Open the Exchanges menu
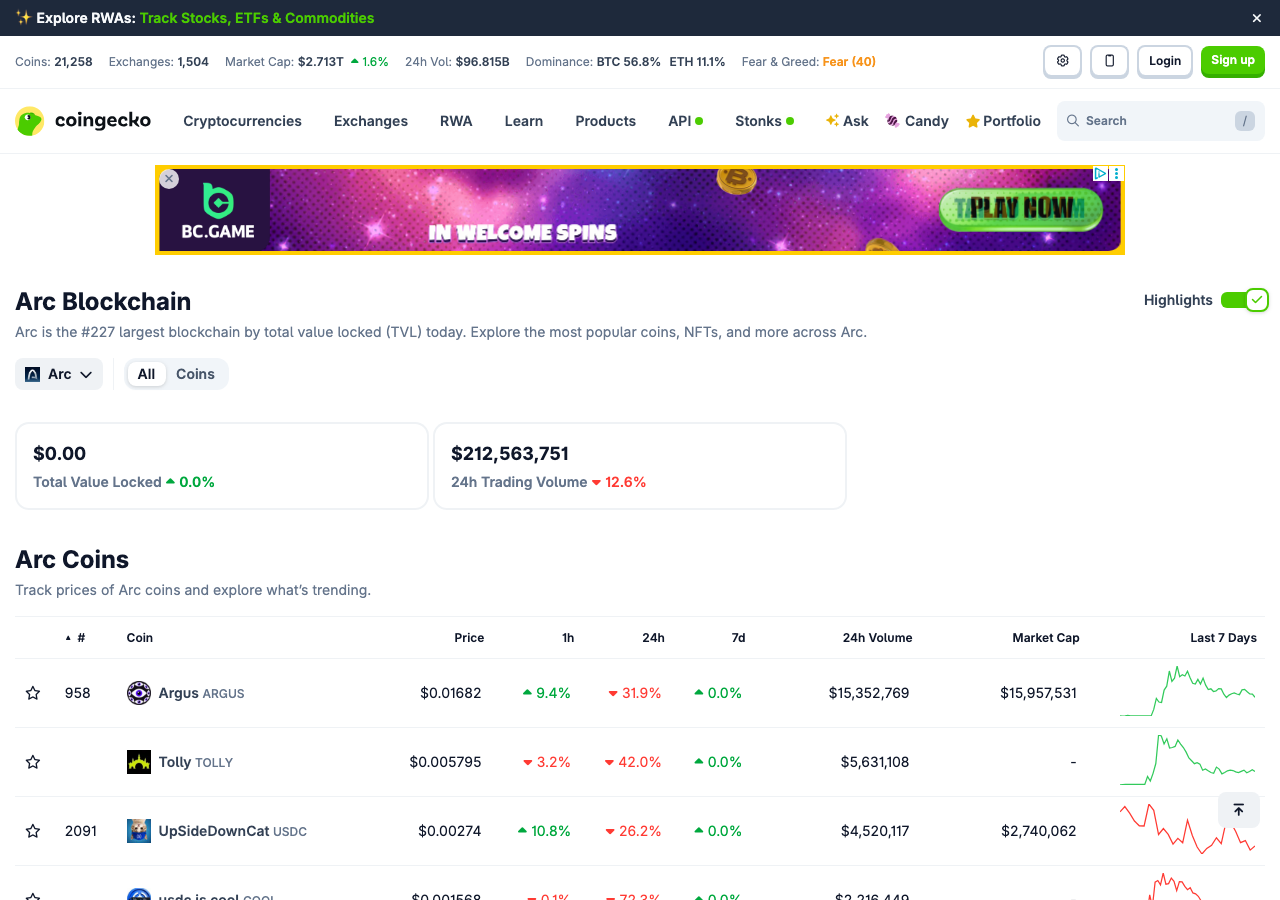1280x900 pixels. pyautogui.click(x=371, y=121)
